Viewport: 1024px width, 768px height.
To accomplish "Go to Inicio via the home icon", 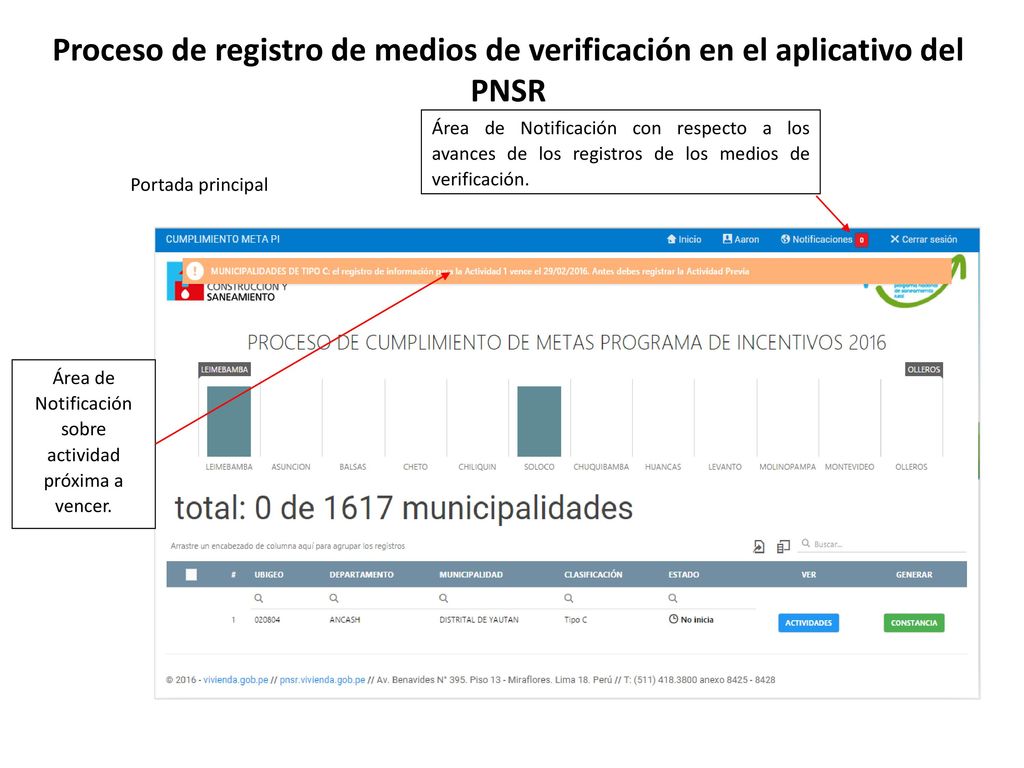I will [671, 240].
